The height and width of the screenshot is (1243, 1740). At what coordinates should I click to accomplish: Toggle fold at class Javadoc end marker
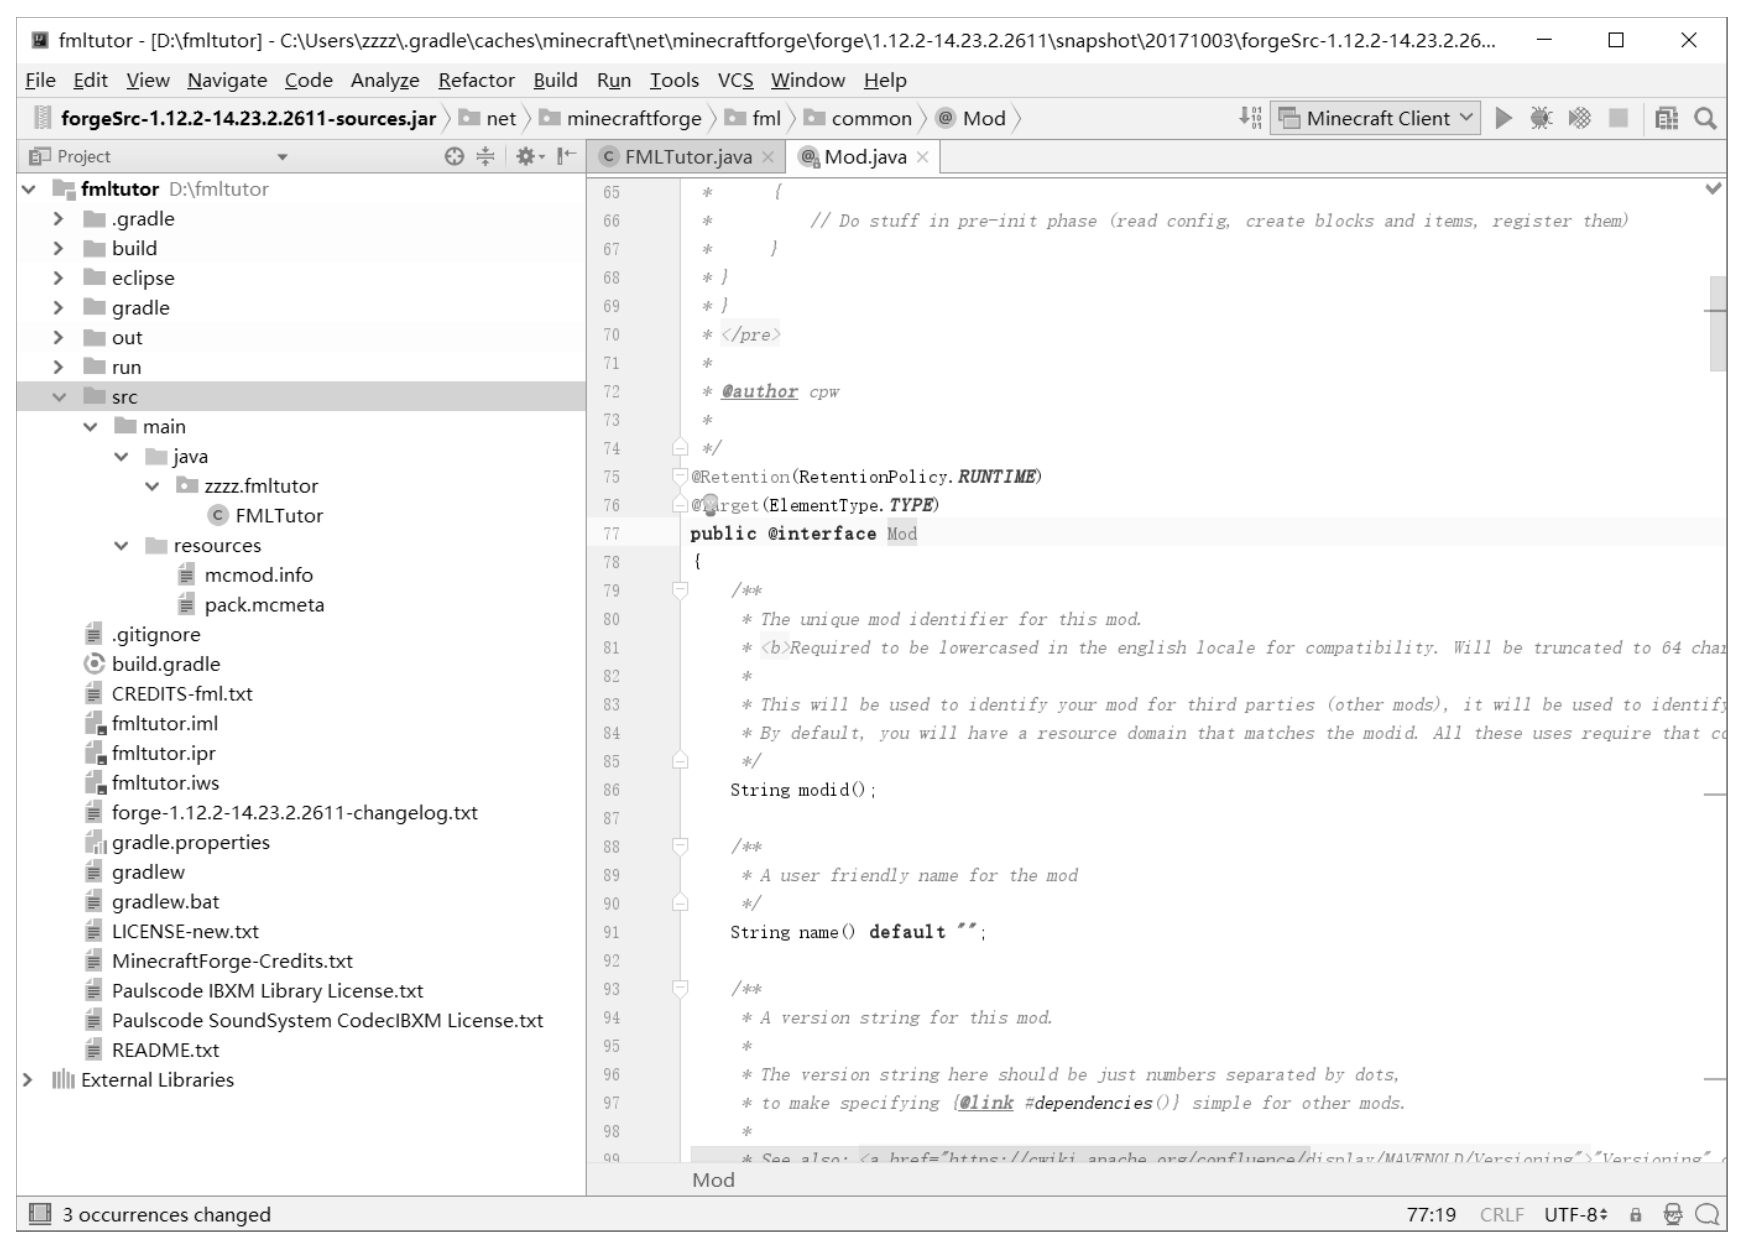click(x=680, y=448)
